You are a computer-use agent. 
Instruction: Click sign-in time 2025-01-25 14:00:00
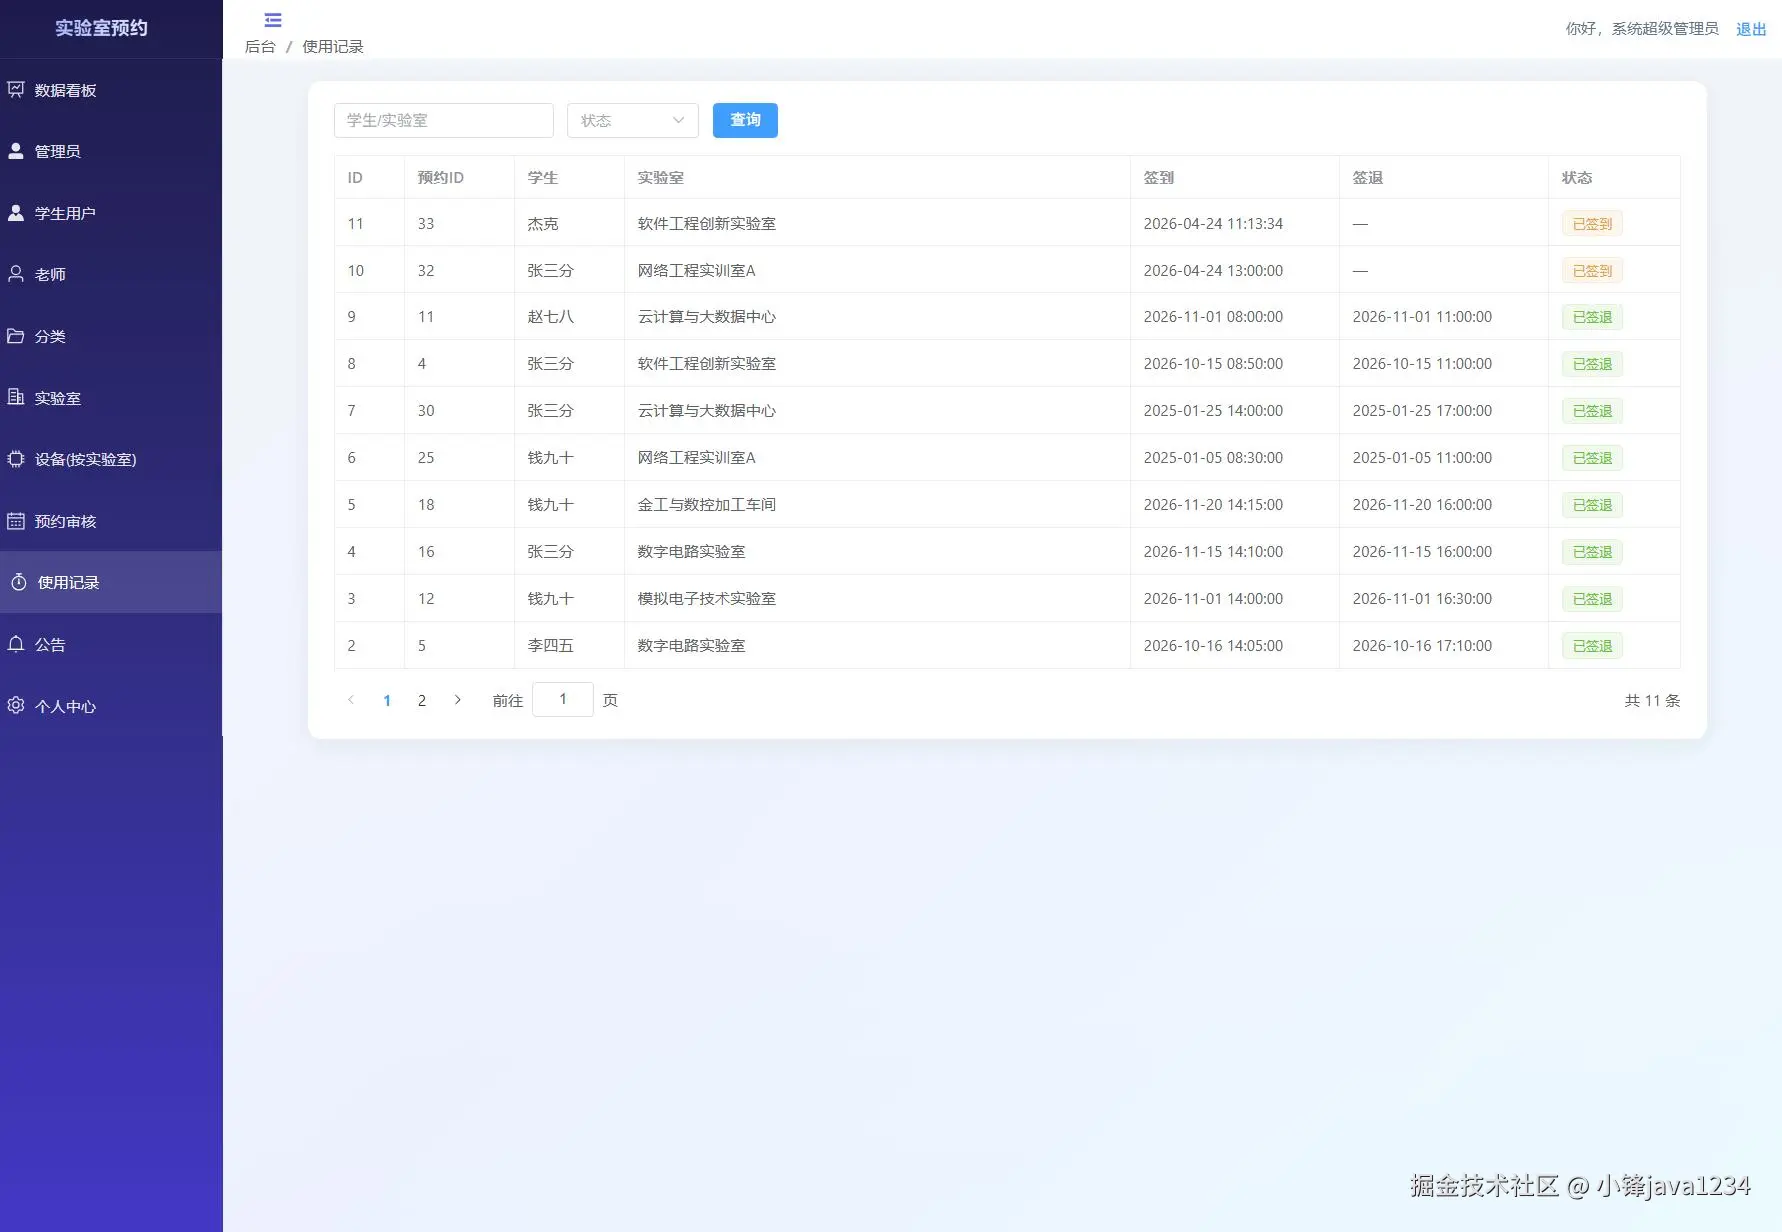(1213, 411)
